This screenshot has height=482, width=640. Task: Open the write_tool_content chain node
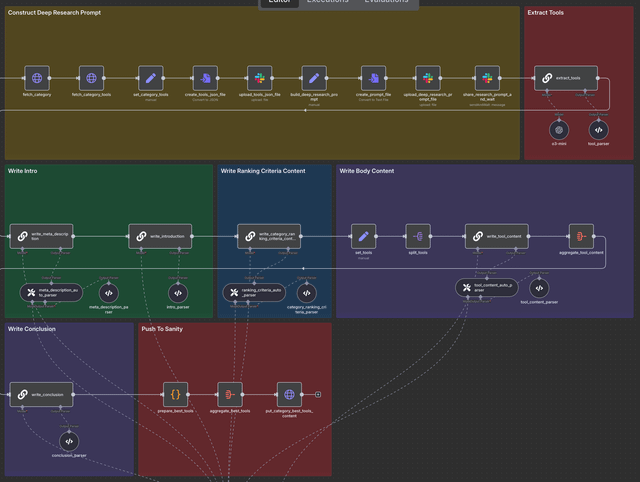pos(497,236)
